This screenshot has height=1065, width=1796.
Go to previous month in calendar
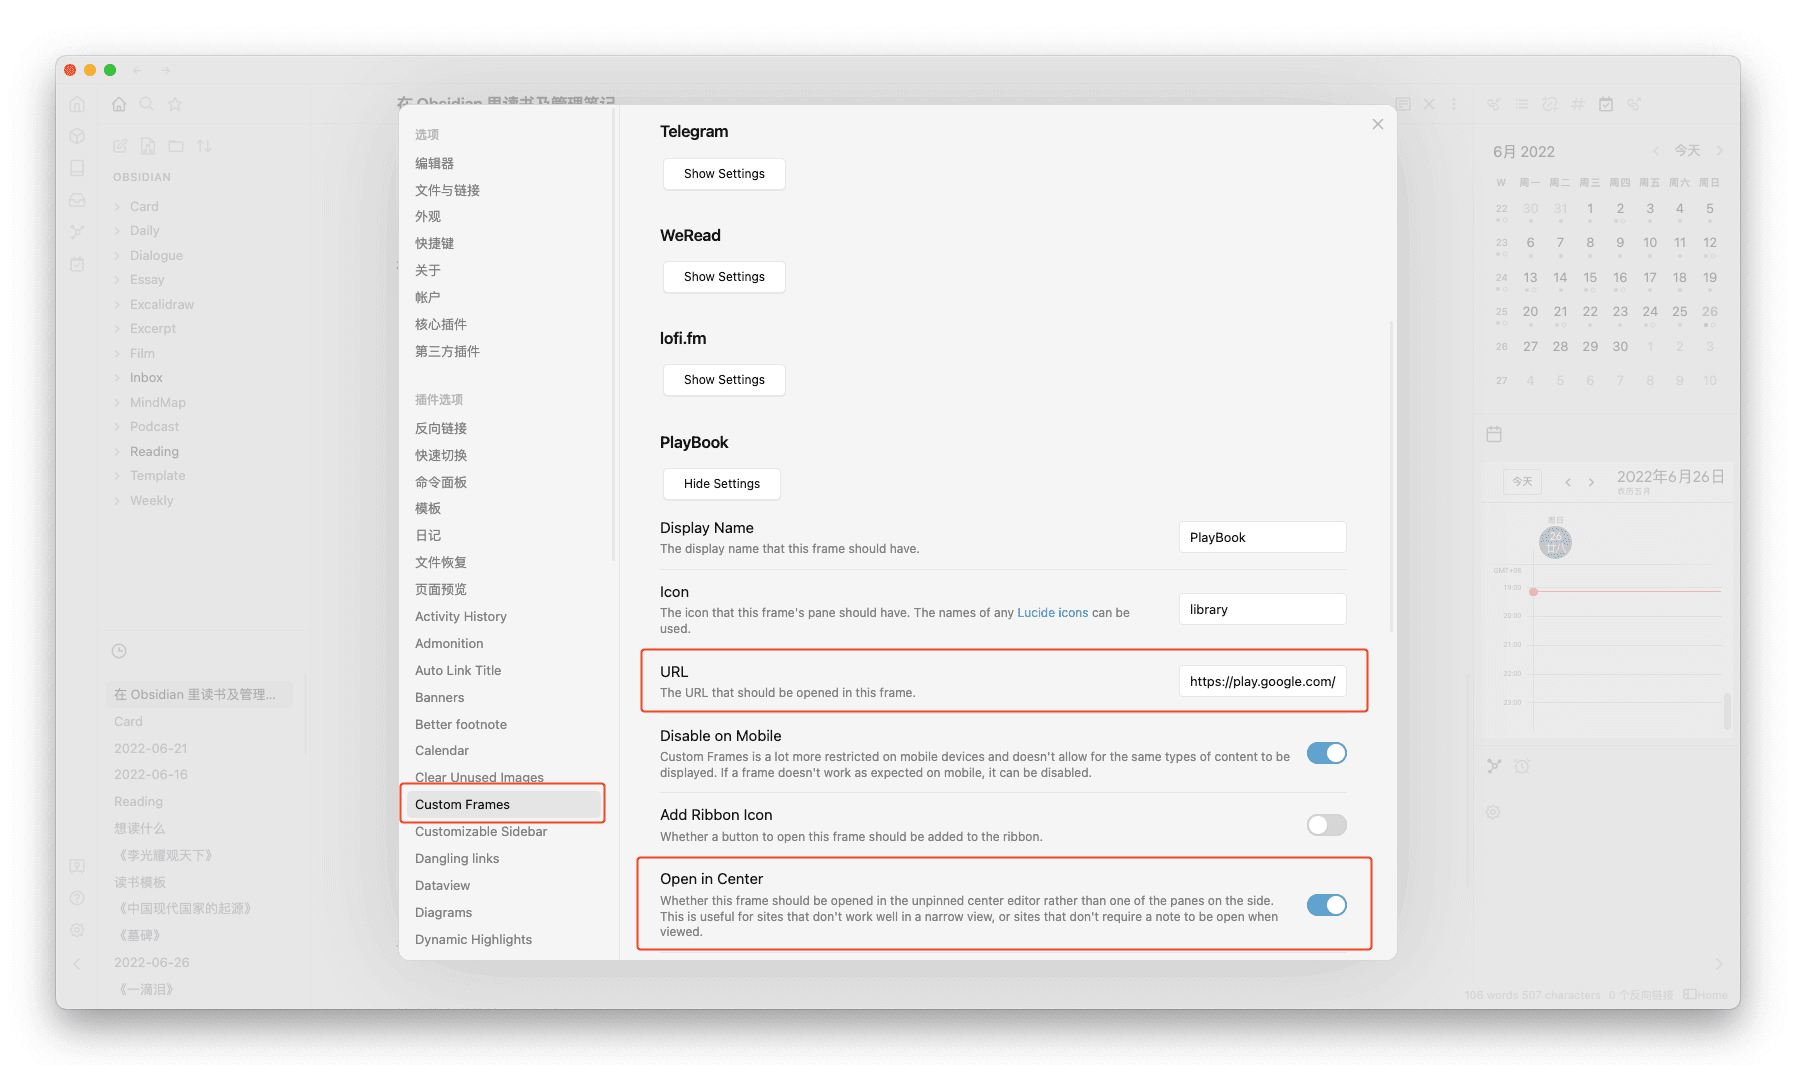click(x=1656, y=151)
